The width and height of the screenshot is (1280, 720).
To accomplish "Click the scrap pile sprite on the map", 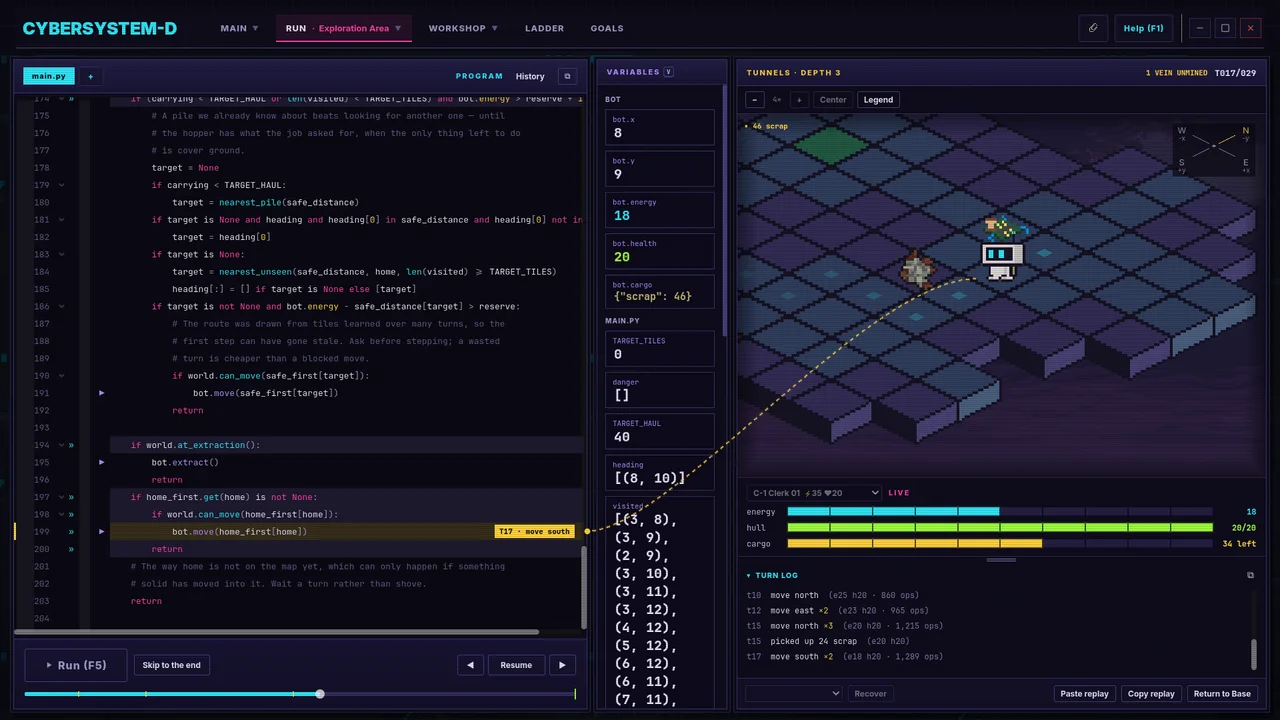I will [917, 270].
